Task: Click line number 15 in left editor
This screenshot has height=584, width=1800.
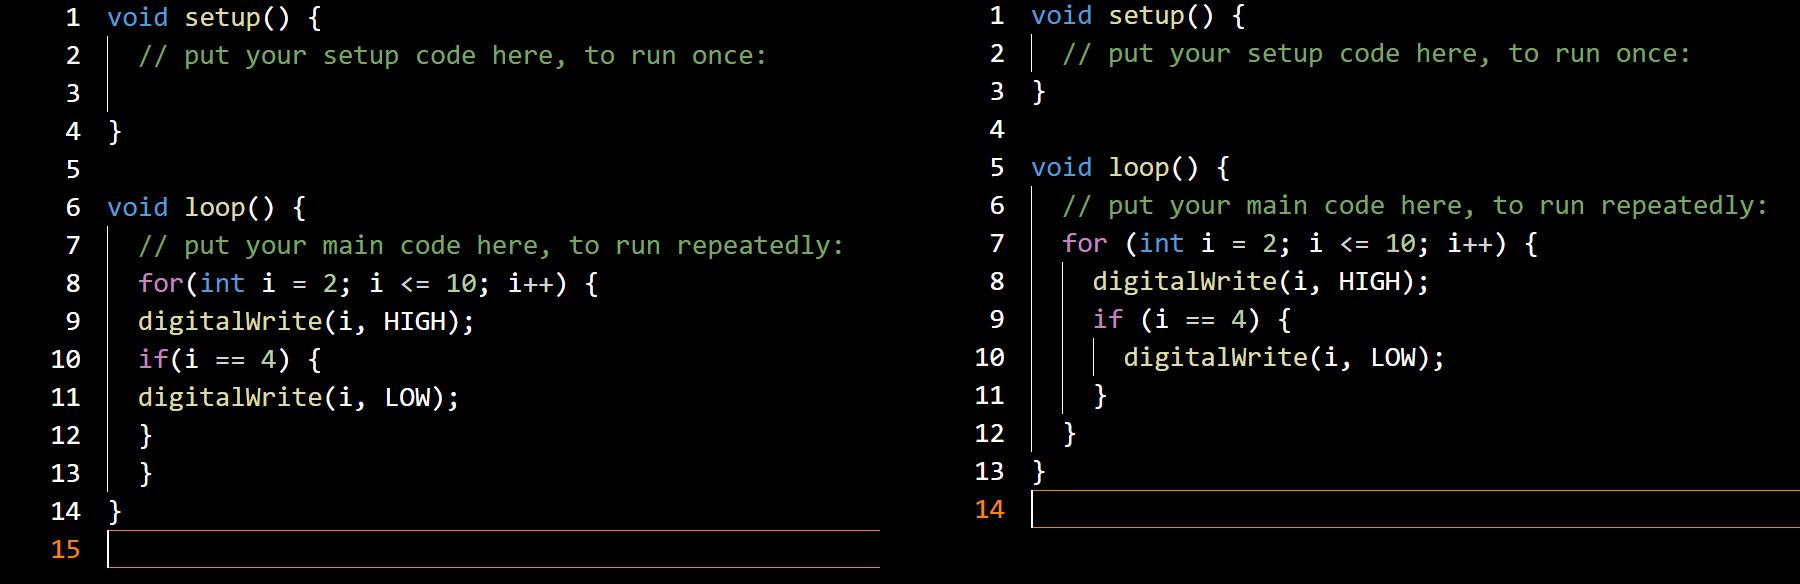Action: coord(65,549)
